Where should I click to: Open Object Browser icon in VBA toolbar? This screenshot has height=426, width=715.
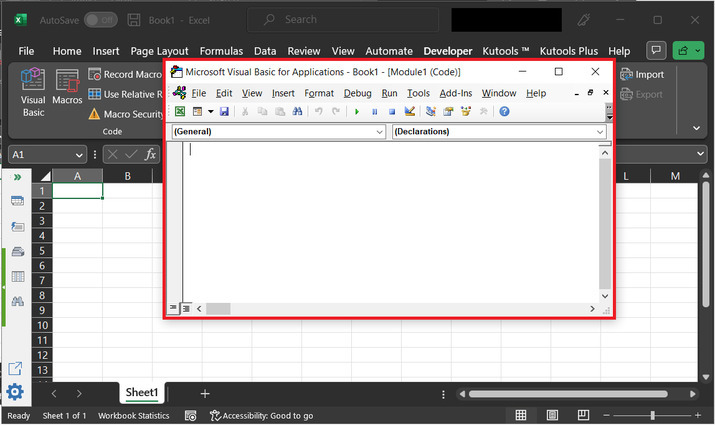466,111
